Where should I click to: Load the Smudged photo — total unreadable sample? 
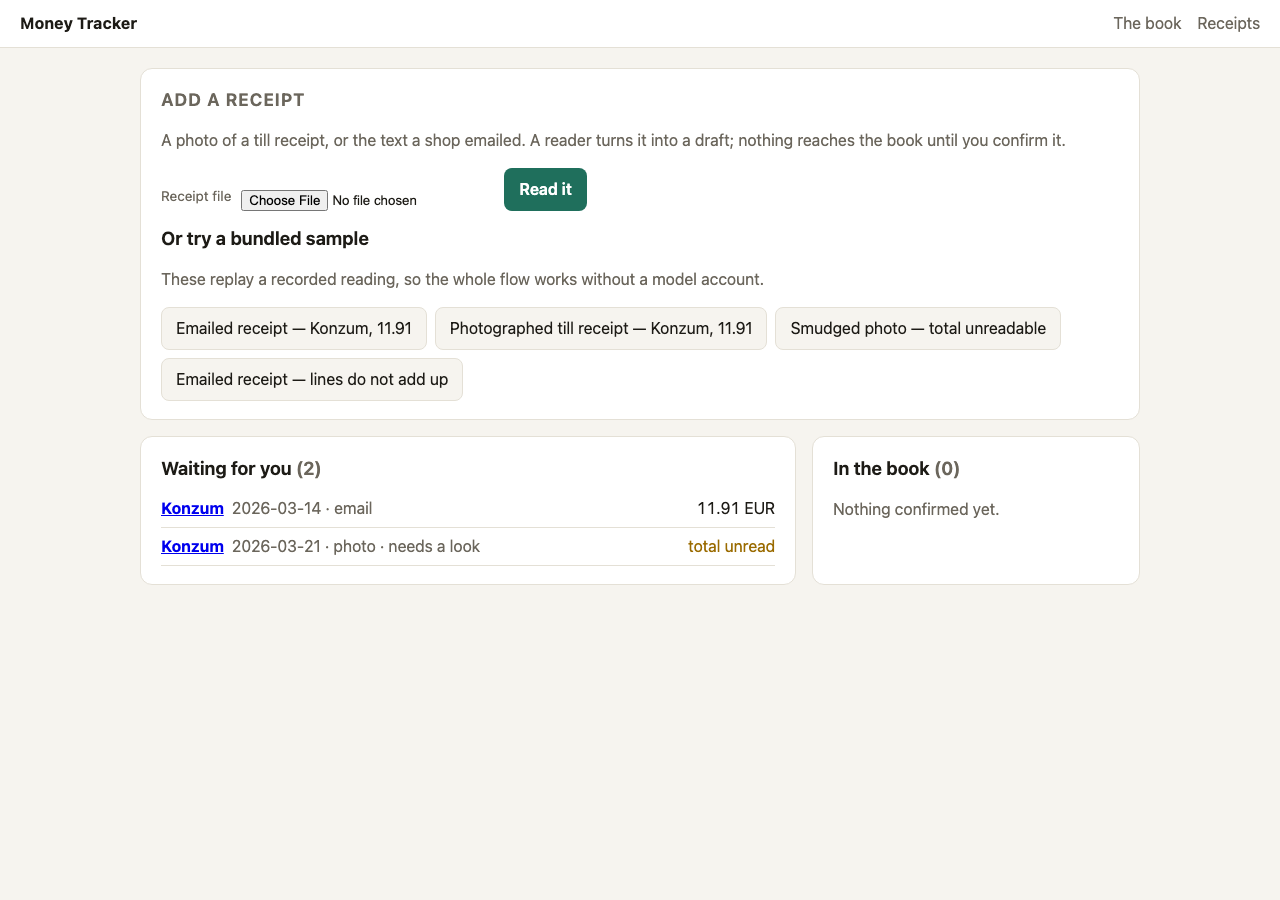918,328
